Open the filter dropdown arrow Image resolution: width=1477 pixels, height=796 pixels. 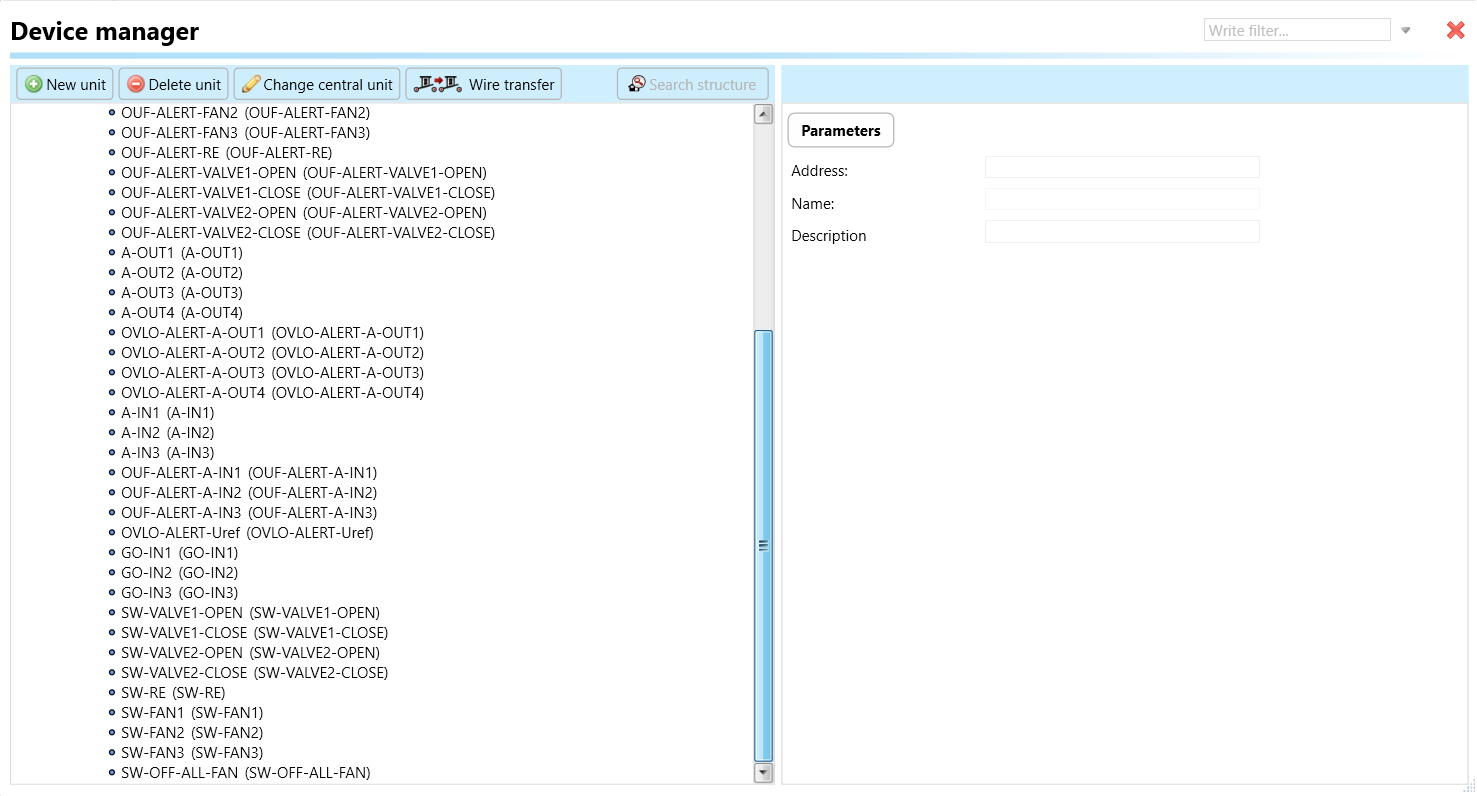[1406, 31]
